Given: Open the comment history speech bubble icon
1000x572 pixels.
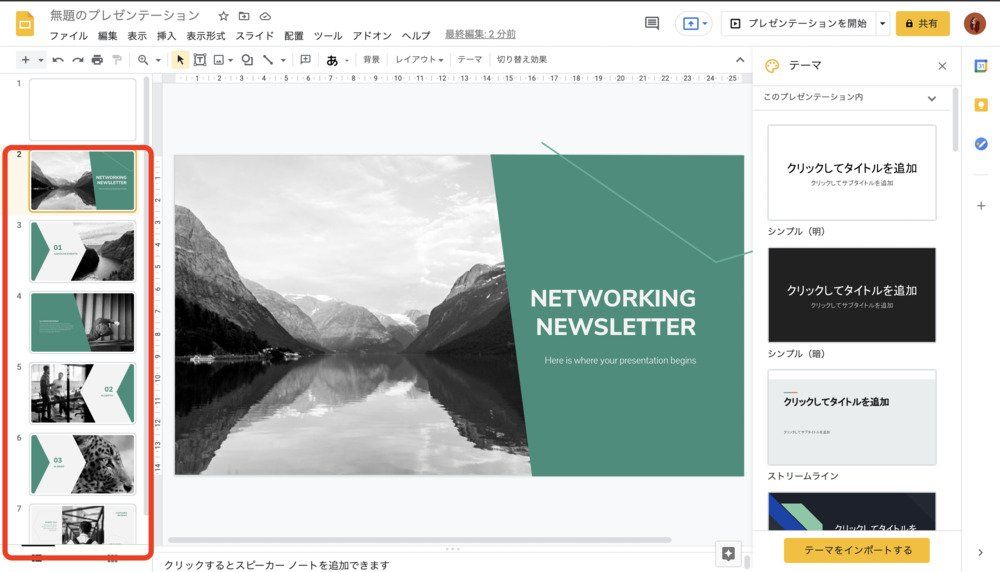Looking at the screenshot, I should [652, 23].
